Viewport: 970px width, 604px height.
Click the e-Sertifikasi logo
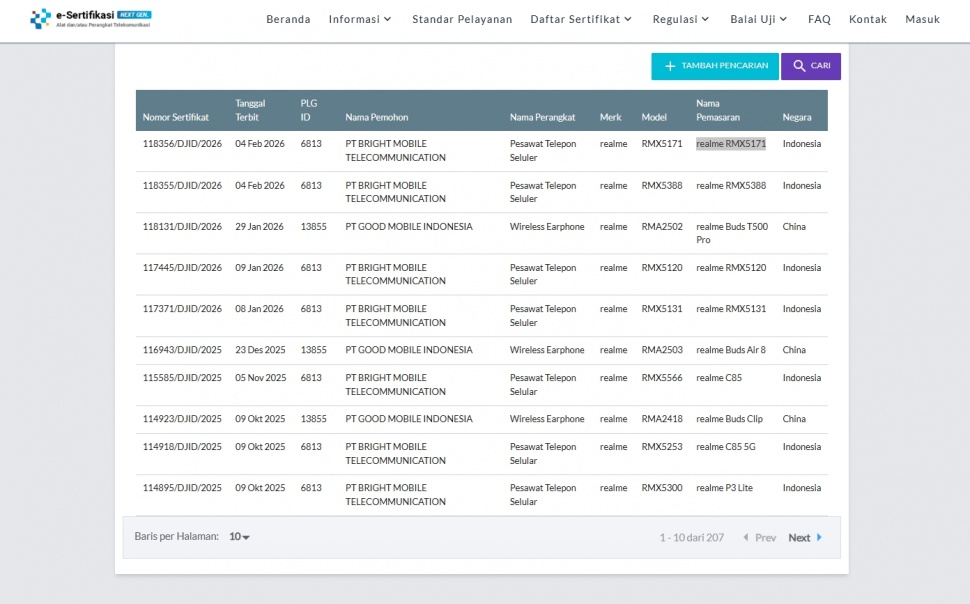tap(91, 18)
